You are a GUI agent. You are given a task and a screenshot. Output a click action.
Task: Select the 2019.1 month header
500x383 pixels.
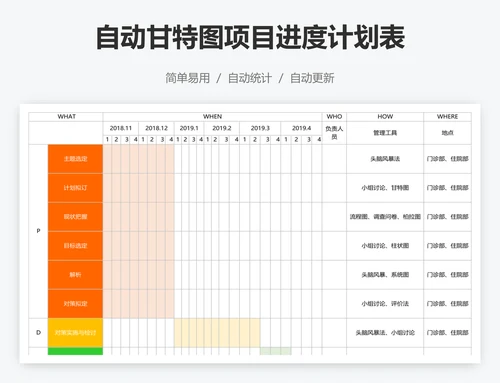(189, 128)
